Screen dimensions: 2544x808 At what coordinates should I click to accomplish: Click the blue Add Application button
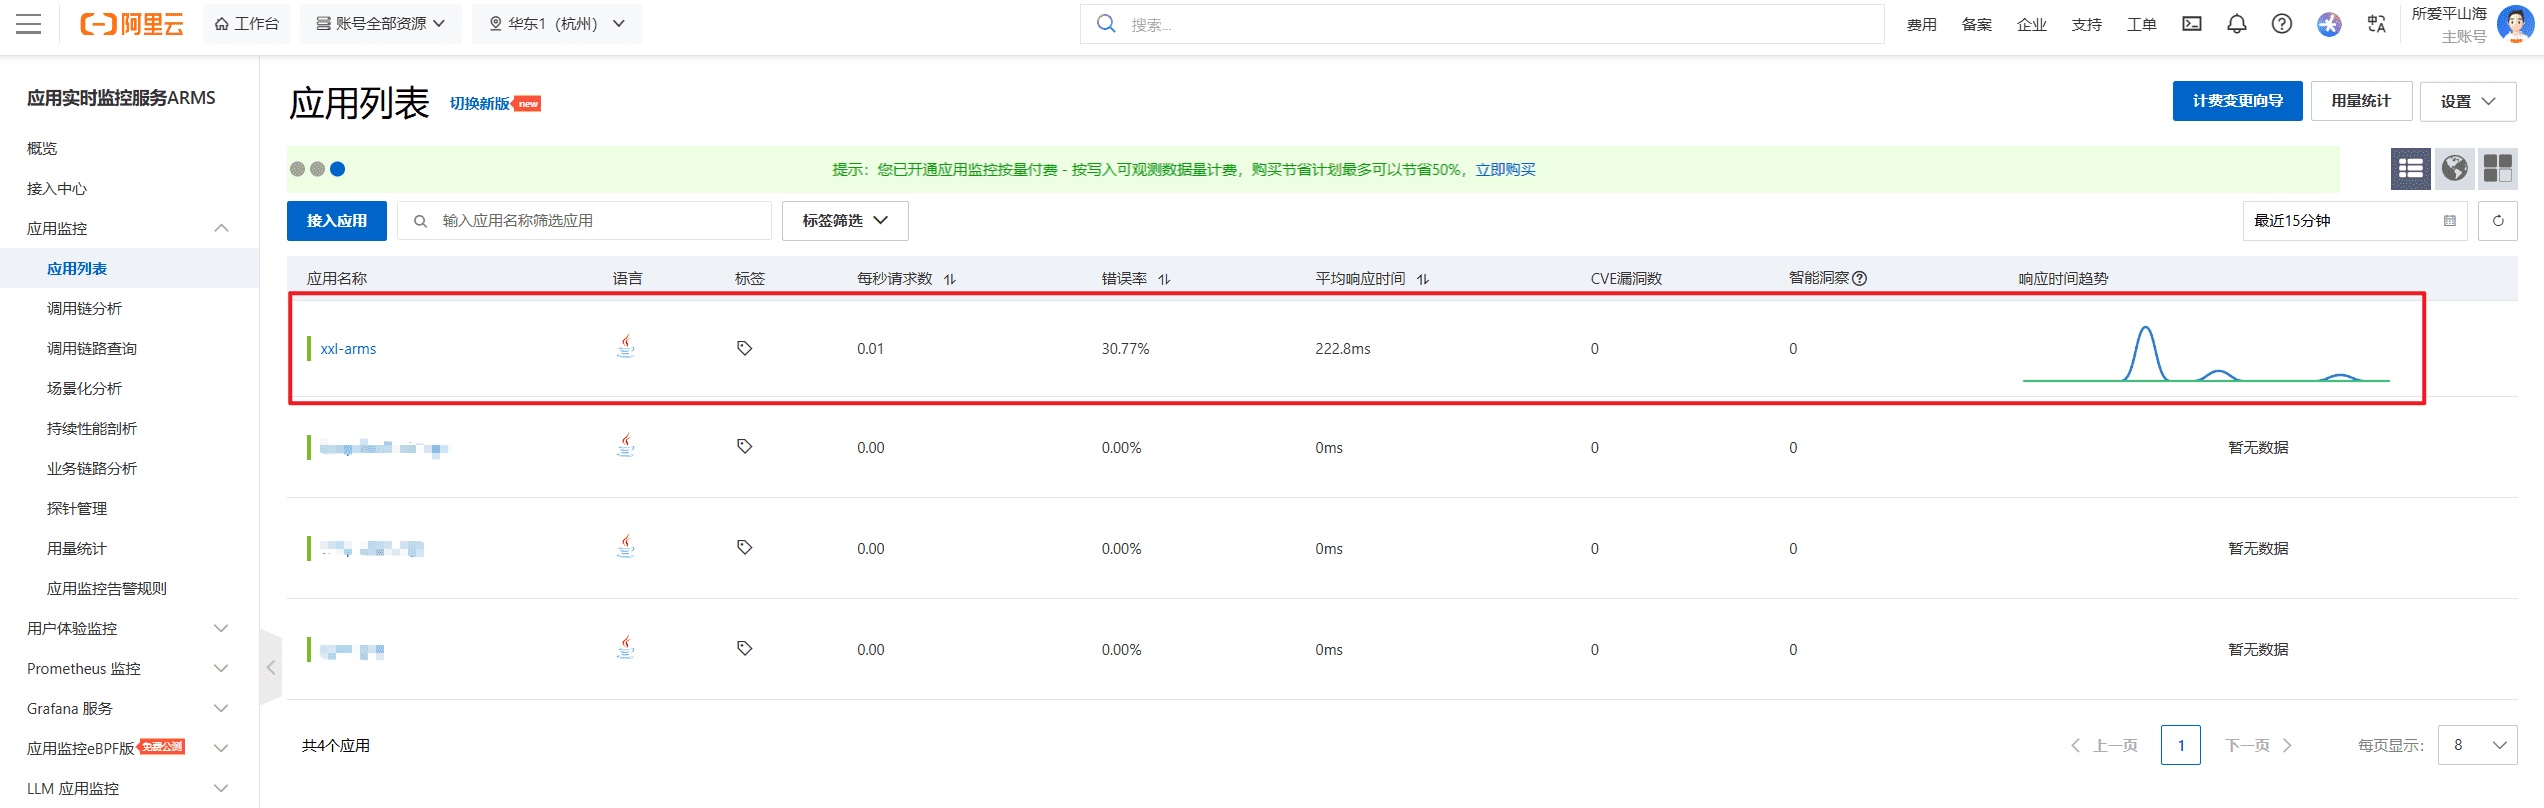tap(336, 221)
